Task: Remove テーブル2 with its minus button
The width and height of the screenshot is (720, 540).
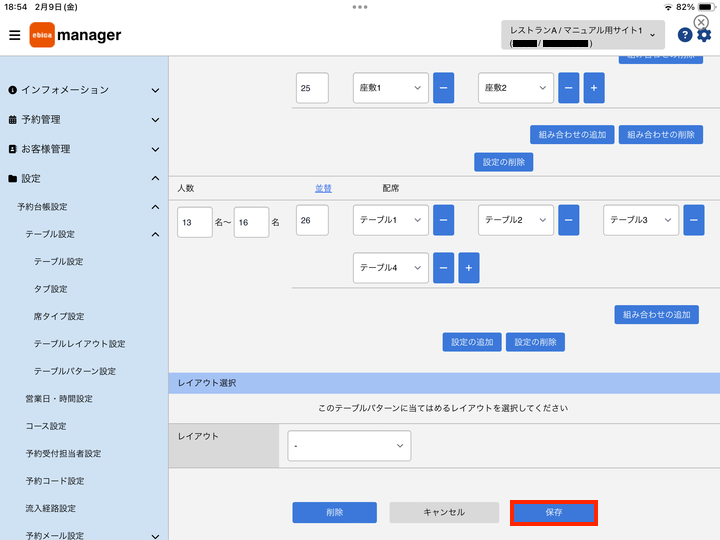Action: tap(568, 220)
